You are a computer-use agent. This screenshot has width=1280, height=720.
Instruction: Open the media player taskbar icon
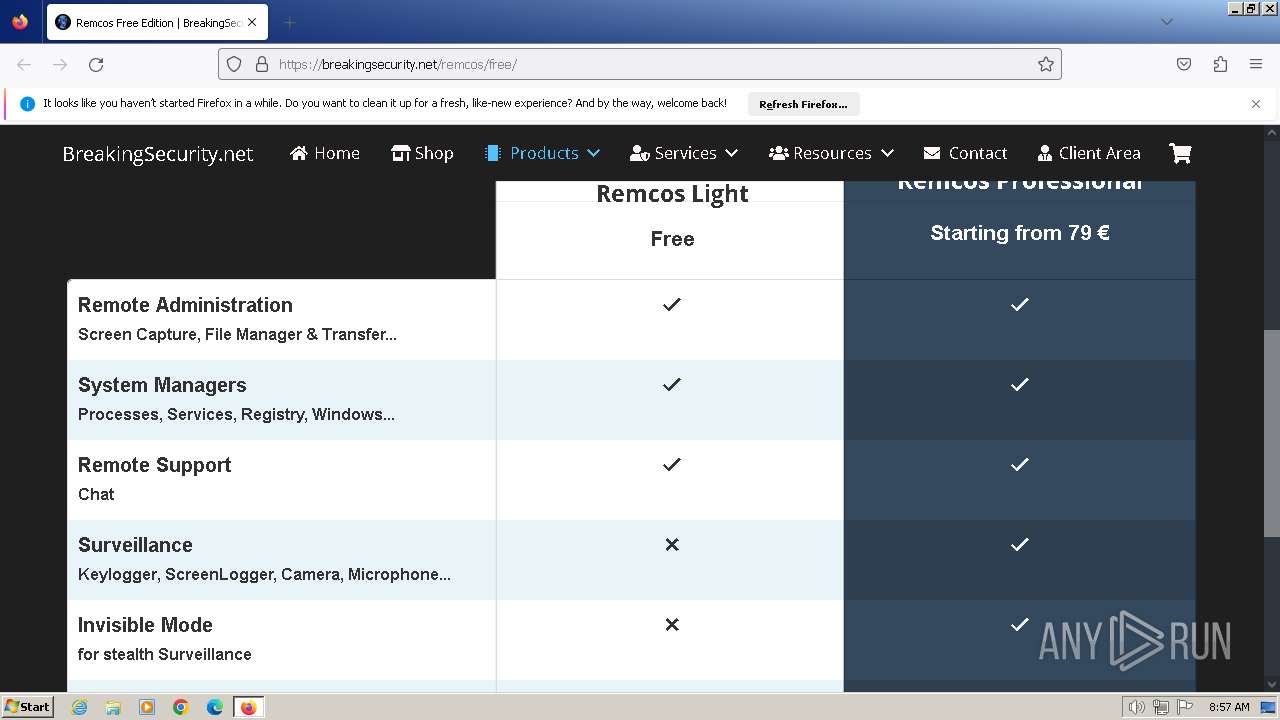[147, 707]
